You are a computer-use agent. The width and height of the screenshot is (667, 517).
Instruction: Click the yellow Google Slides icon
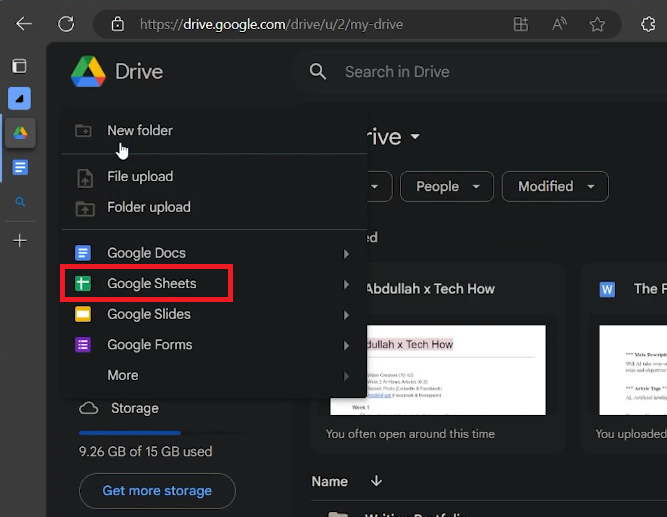(84, 315)
